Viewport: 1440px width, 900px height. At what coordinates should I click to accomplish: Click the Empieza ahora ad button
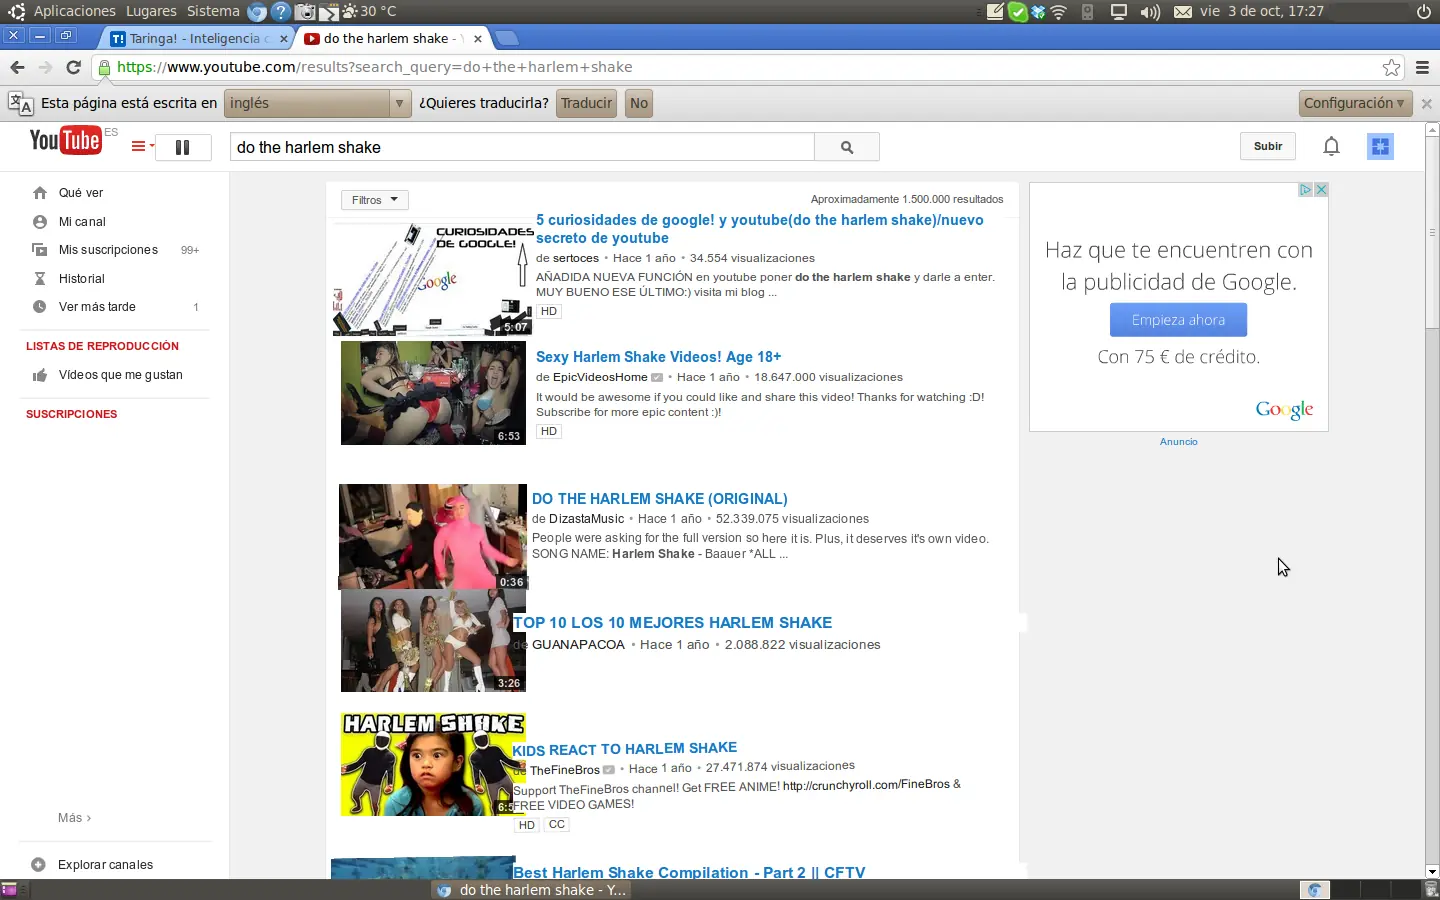1178,320
